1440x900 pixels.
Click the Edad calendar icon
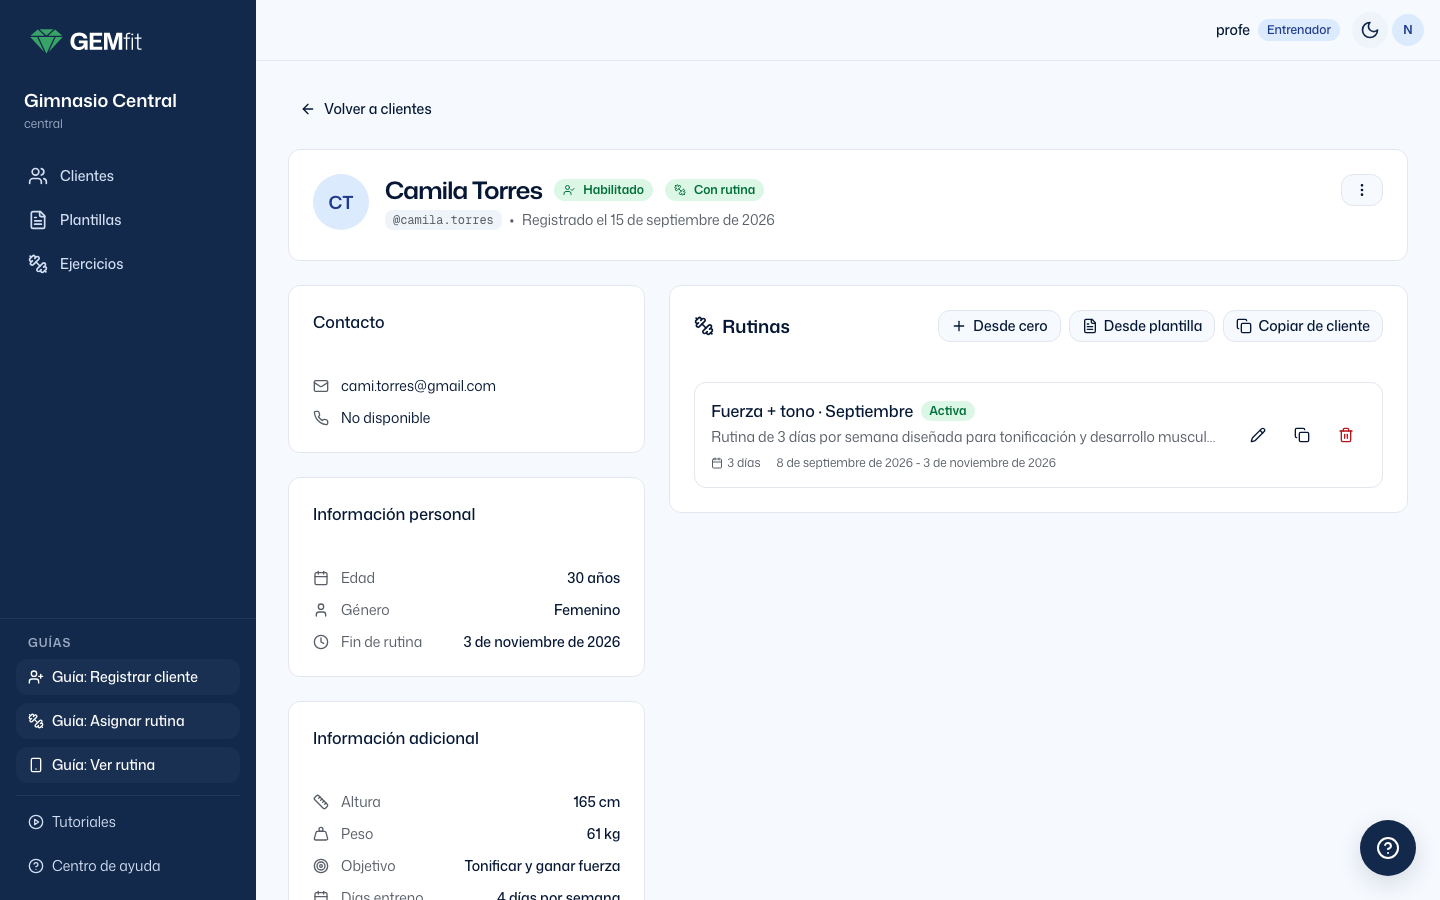click(x=321, y=578)
